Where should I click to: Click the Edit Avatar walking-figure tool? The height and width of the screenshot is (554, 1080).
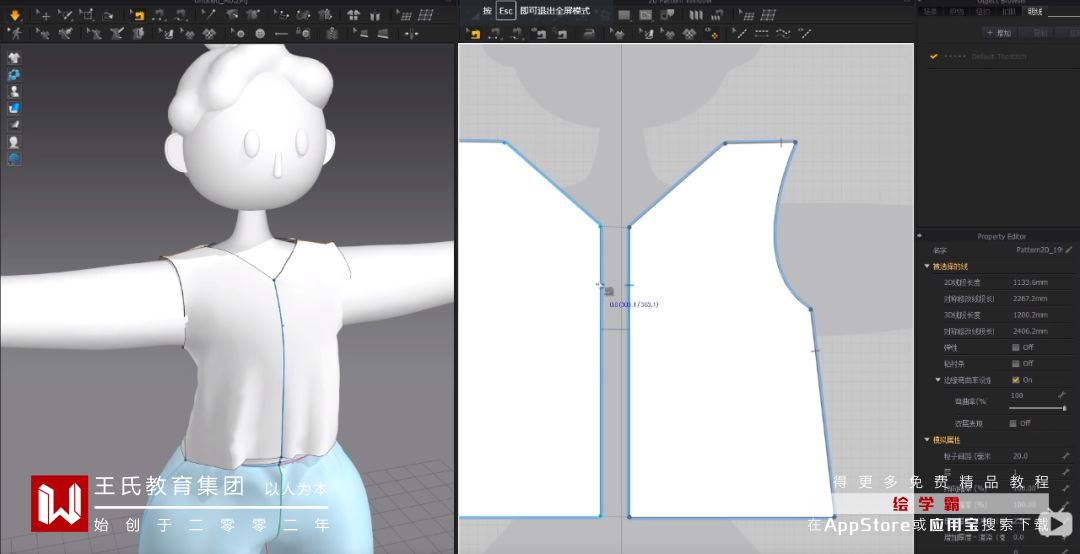point(15,34)
